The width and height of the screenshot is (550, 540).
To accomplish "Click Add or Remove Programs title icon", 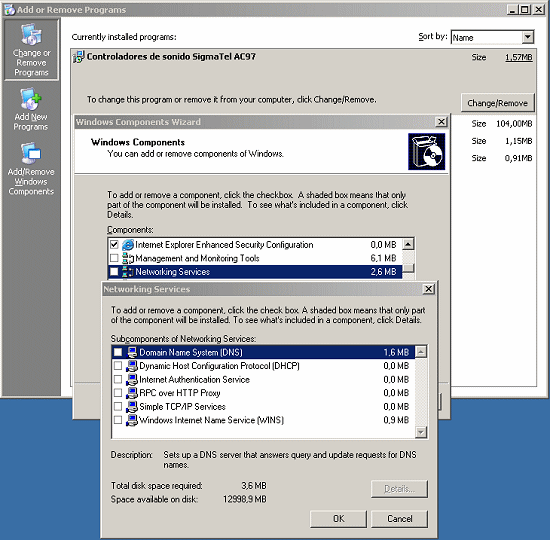I will (x=9, y=9).
